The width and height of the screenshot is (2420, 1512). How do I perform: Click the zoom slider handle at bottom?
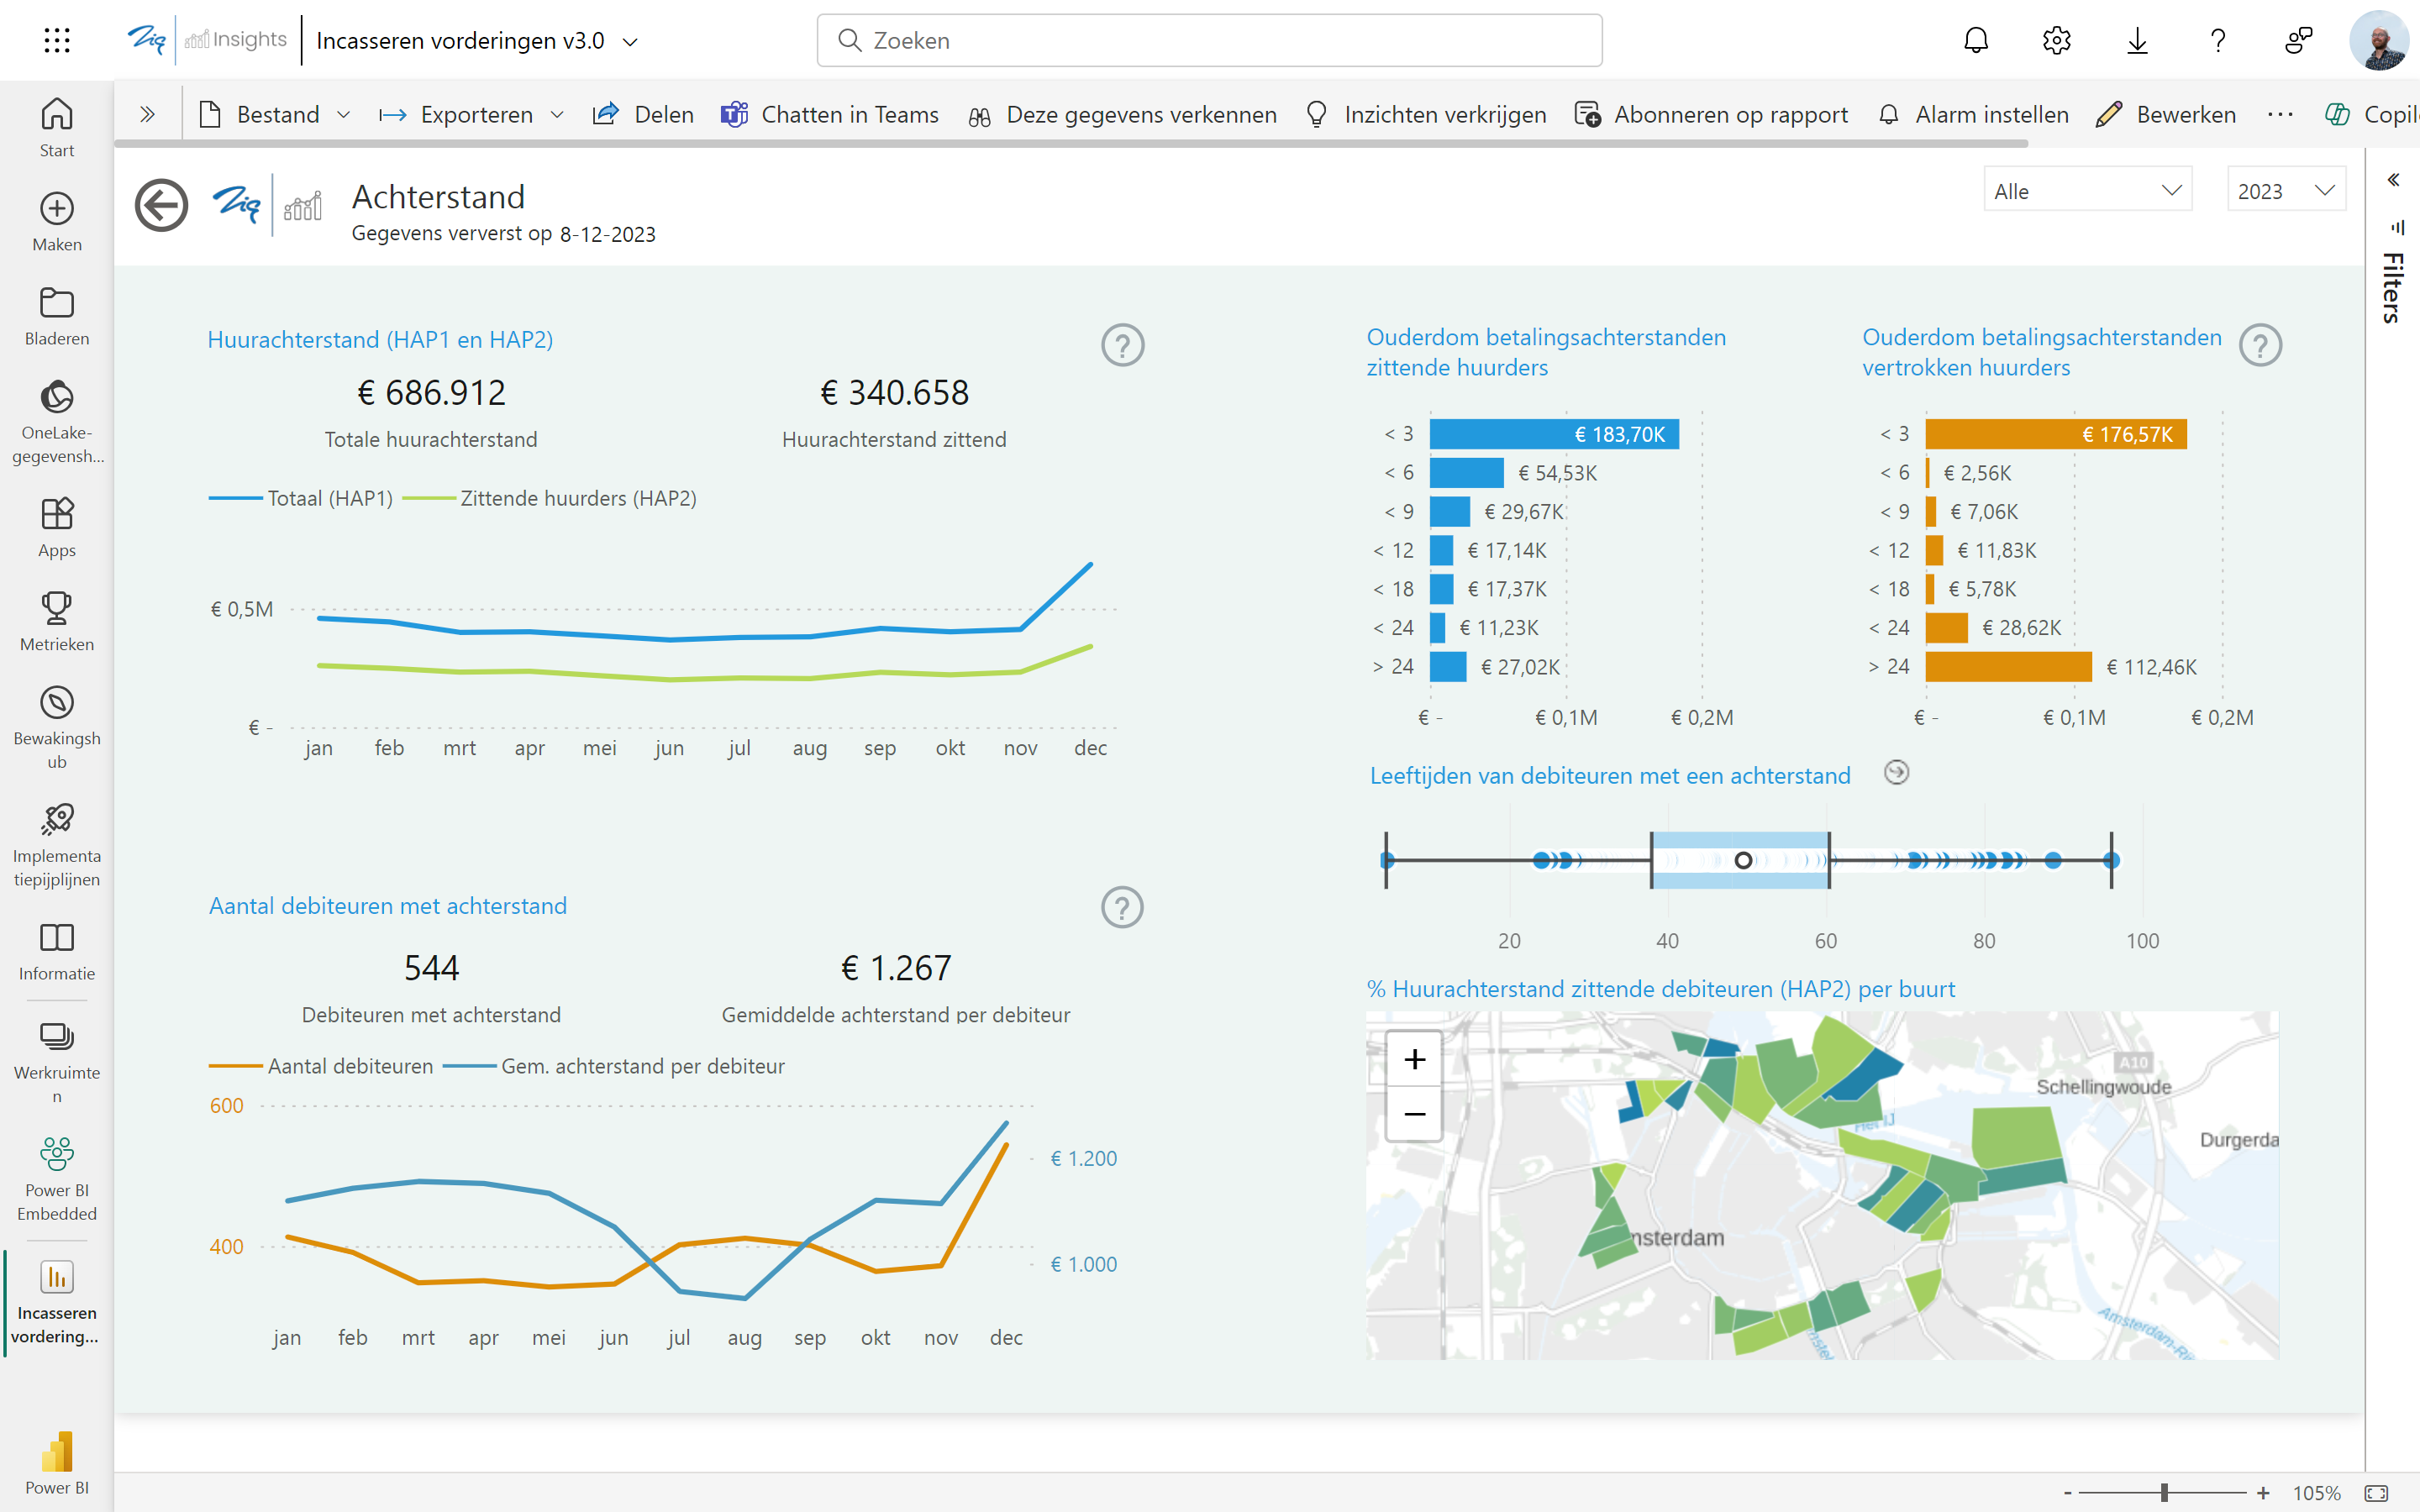point(2164,1492)
